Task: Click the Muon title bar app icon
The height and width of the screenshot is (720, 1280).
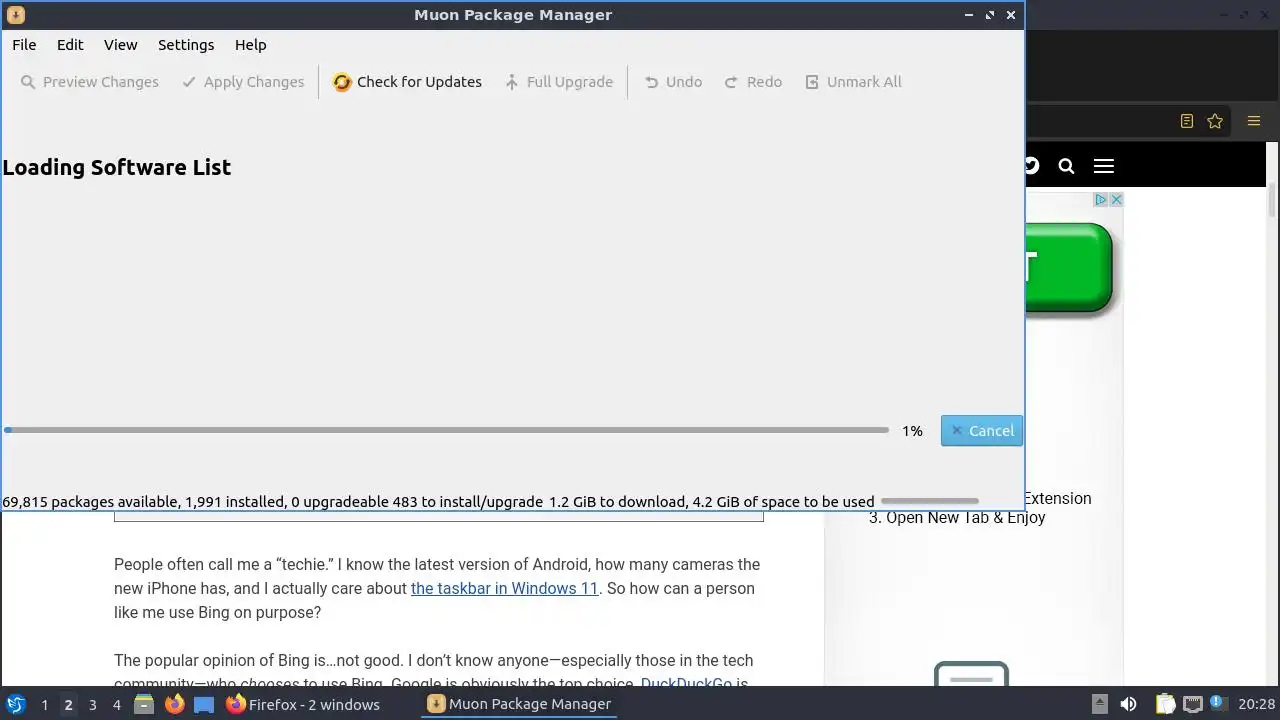Action: [x=16, y=15]
